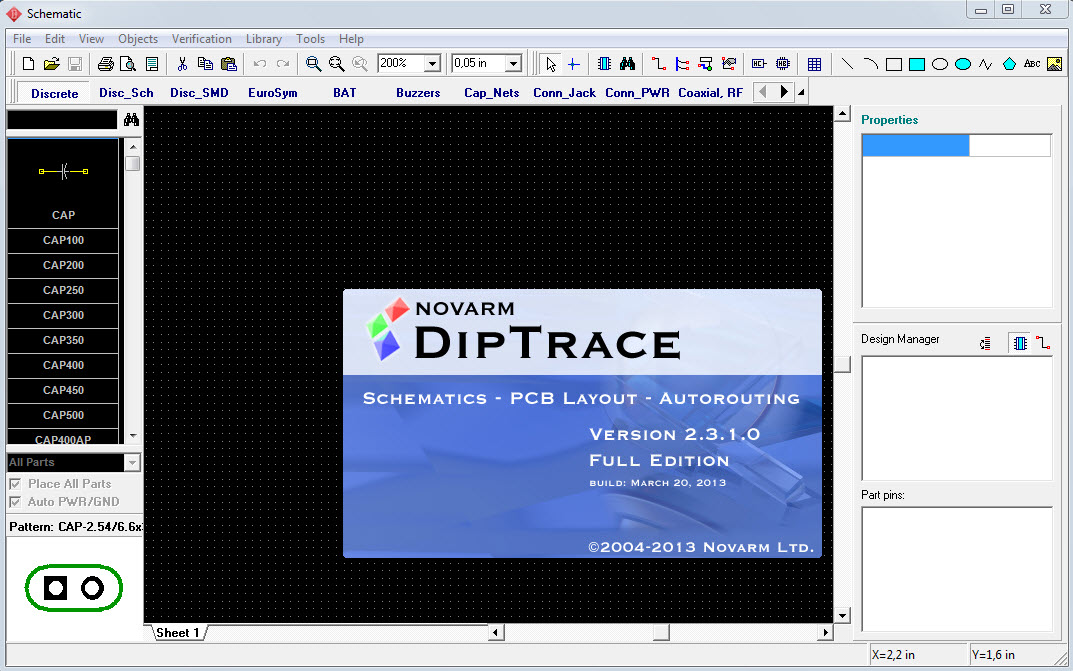The width and height of the screenshot is (1073, 671).
Task: Click the Undo arrow in the toolbar
Action: [259, 64]
